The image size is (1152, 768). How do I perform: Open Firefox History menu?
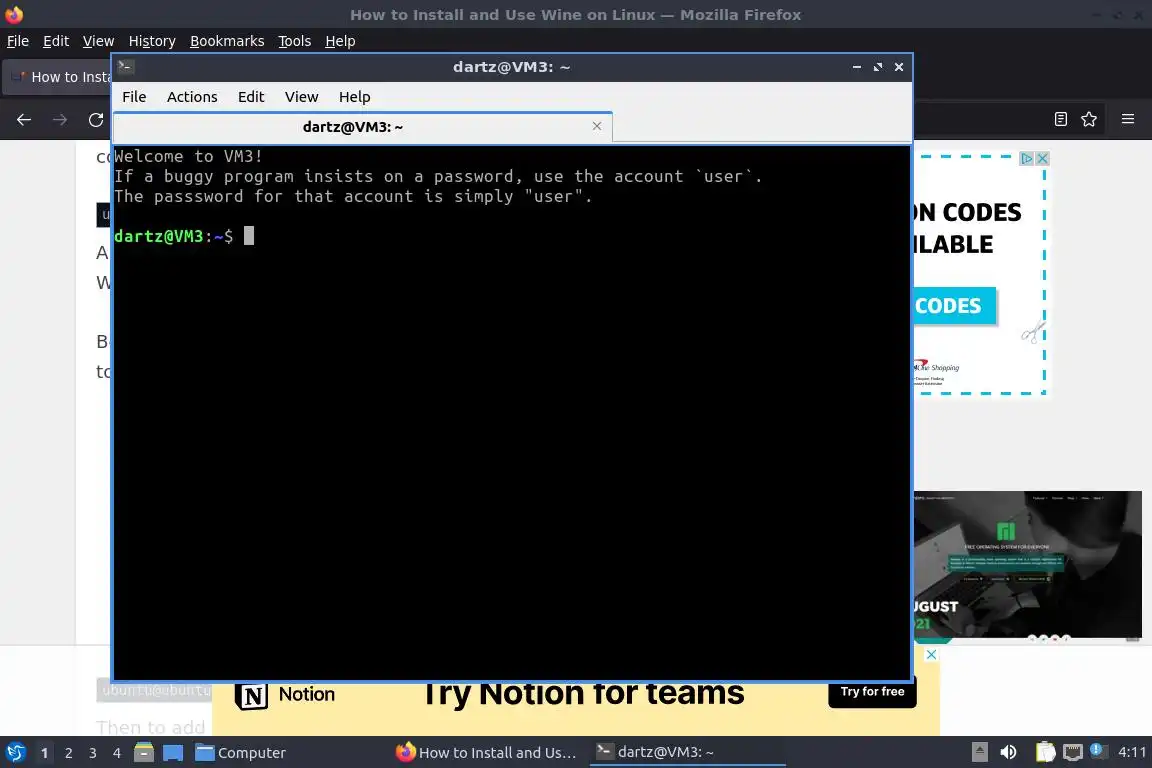(152, 41)
